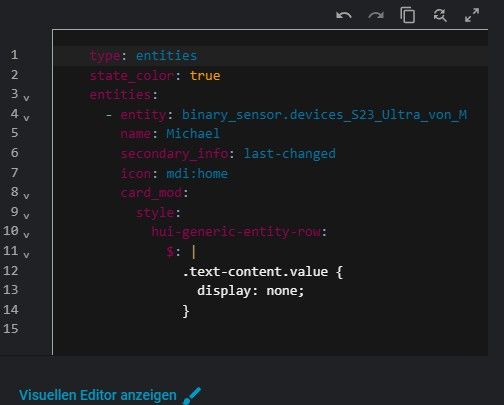Collapse the entities block at line 3

click(26, 98)
